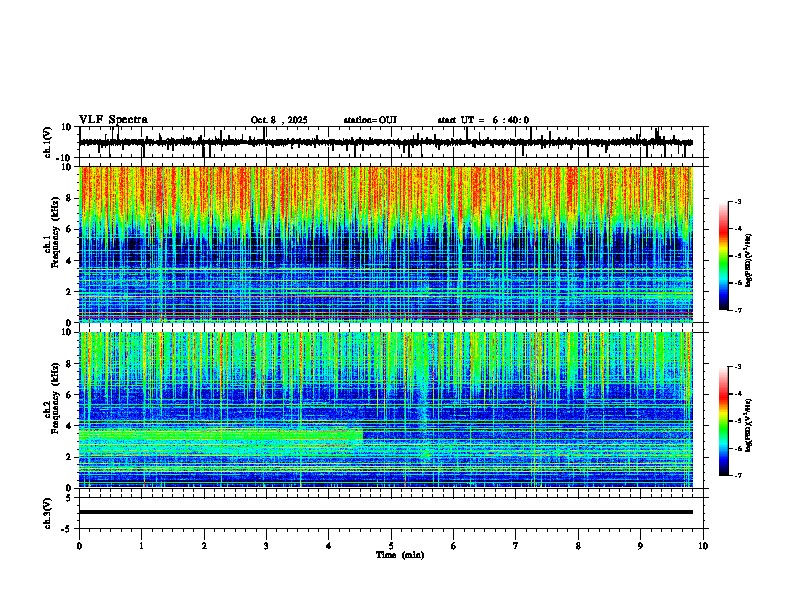Select the "start UT = 6 : 40: 0" text
This screenshot has width=792, height=612.
click(483, 120)
